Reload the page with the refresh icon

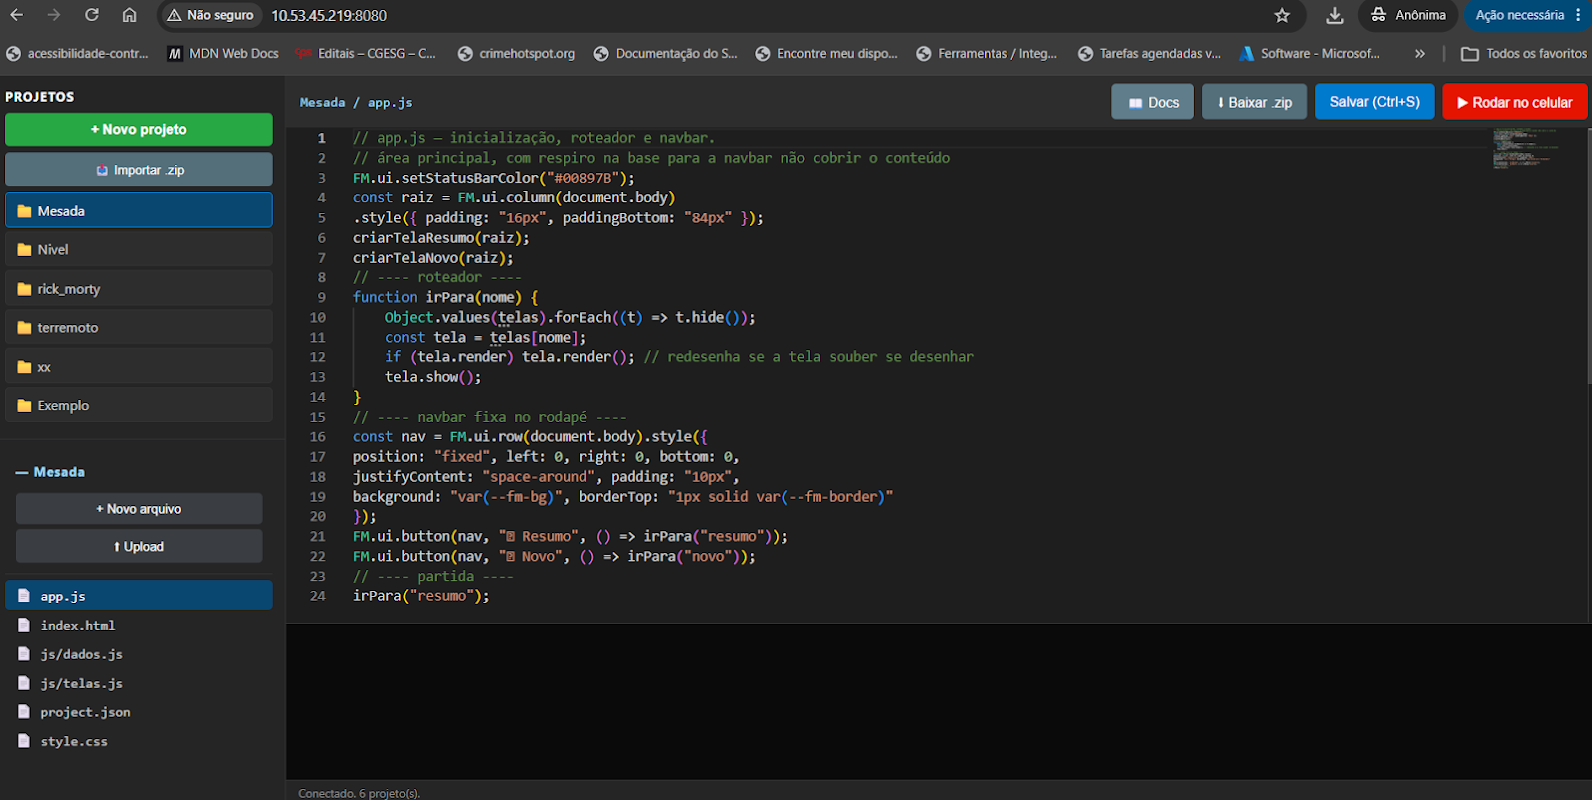click(92, 15)
